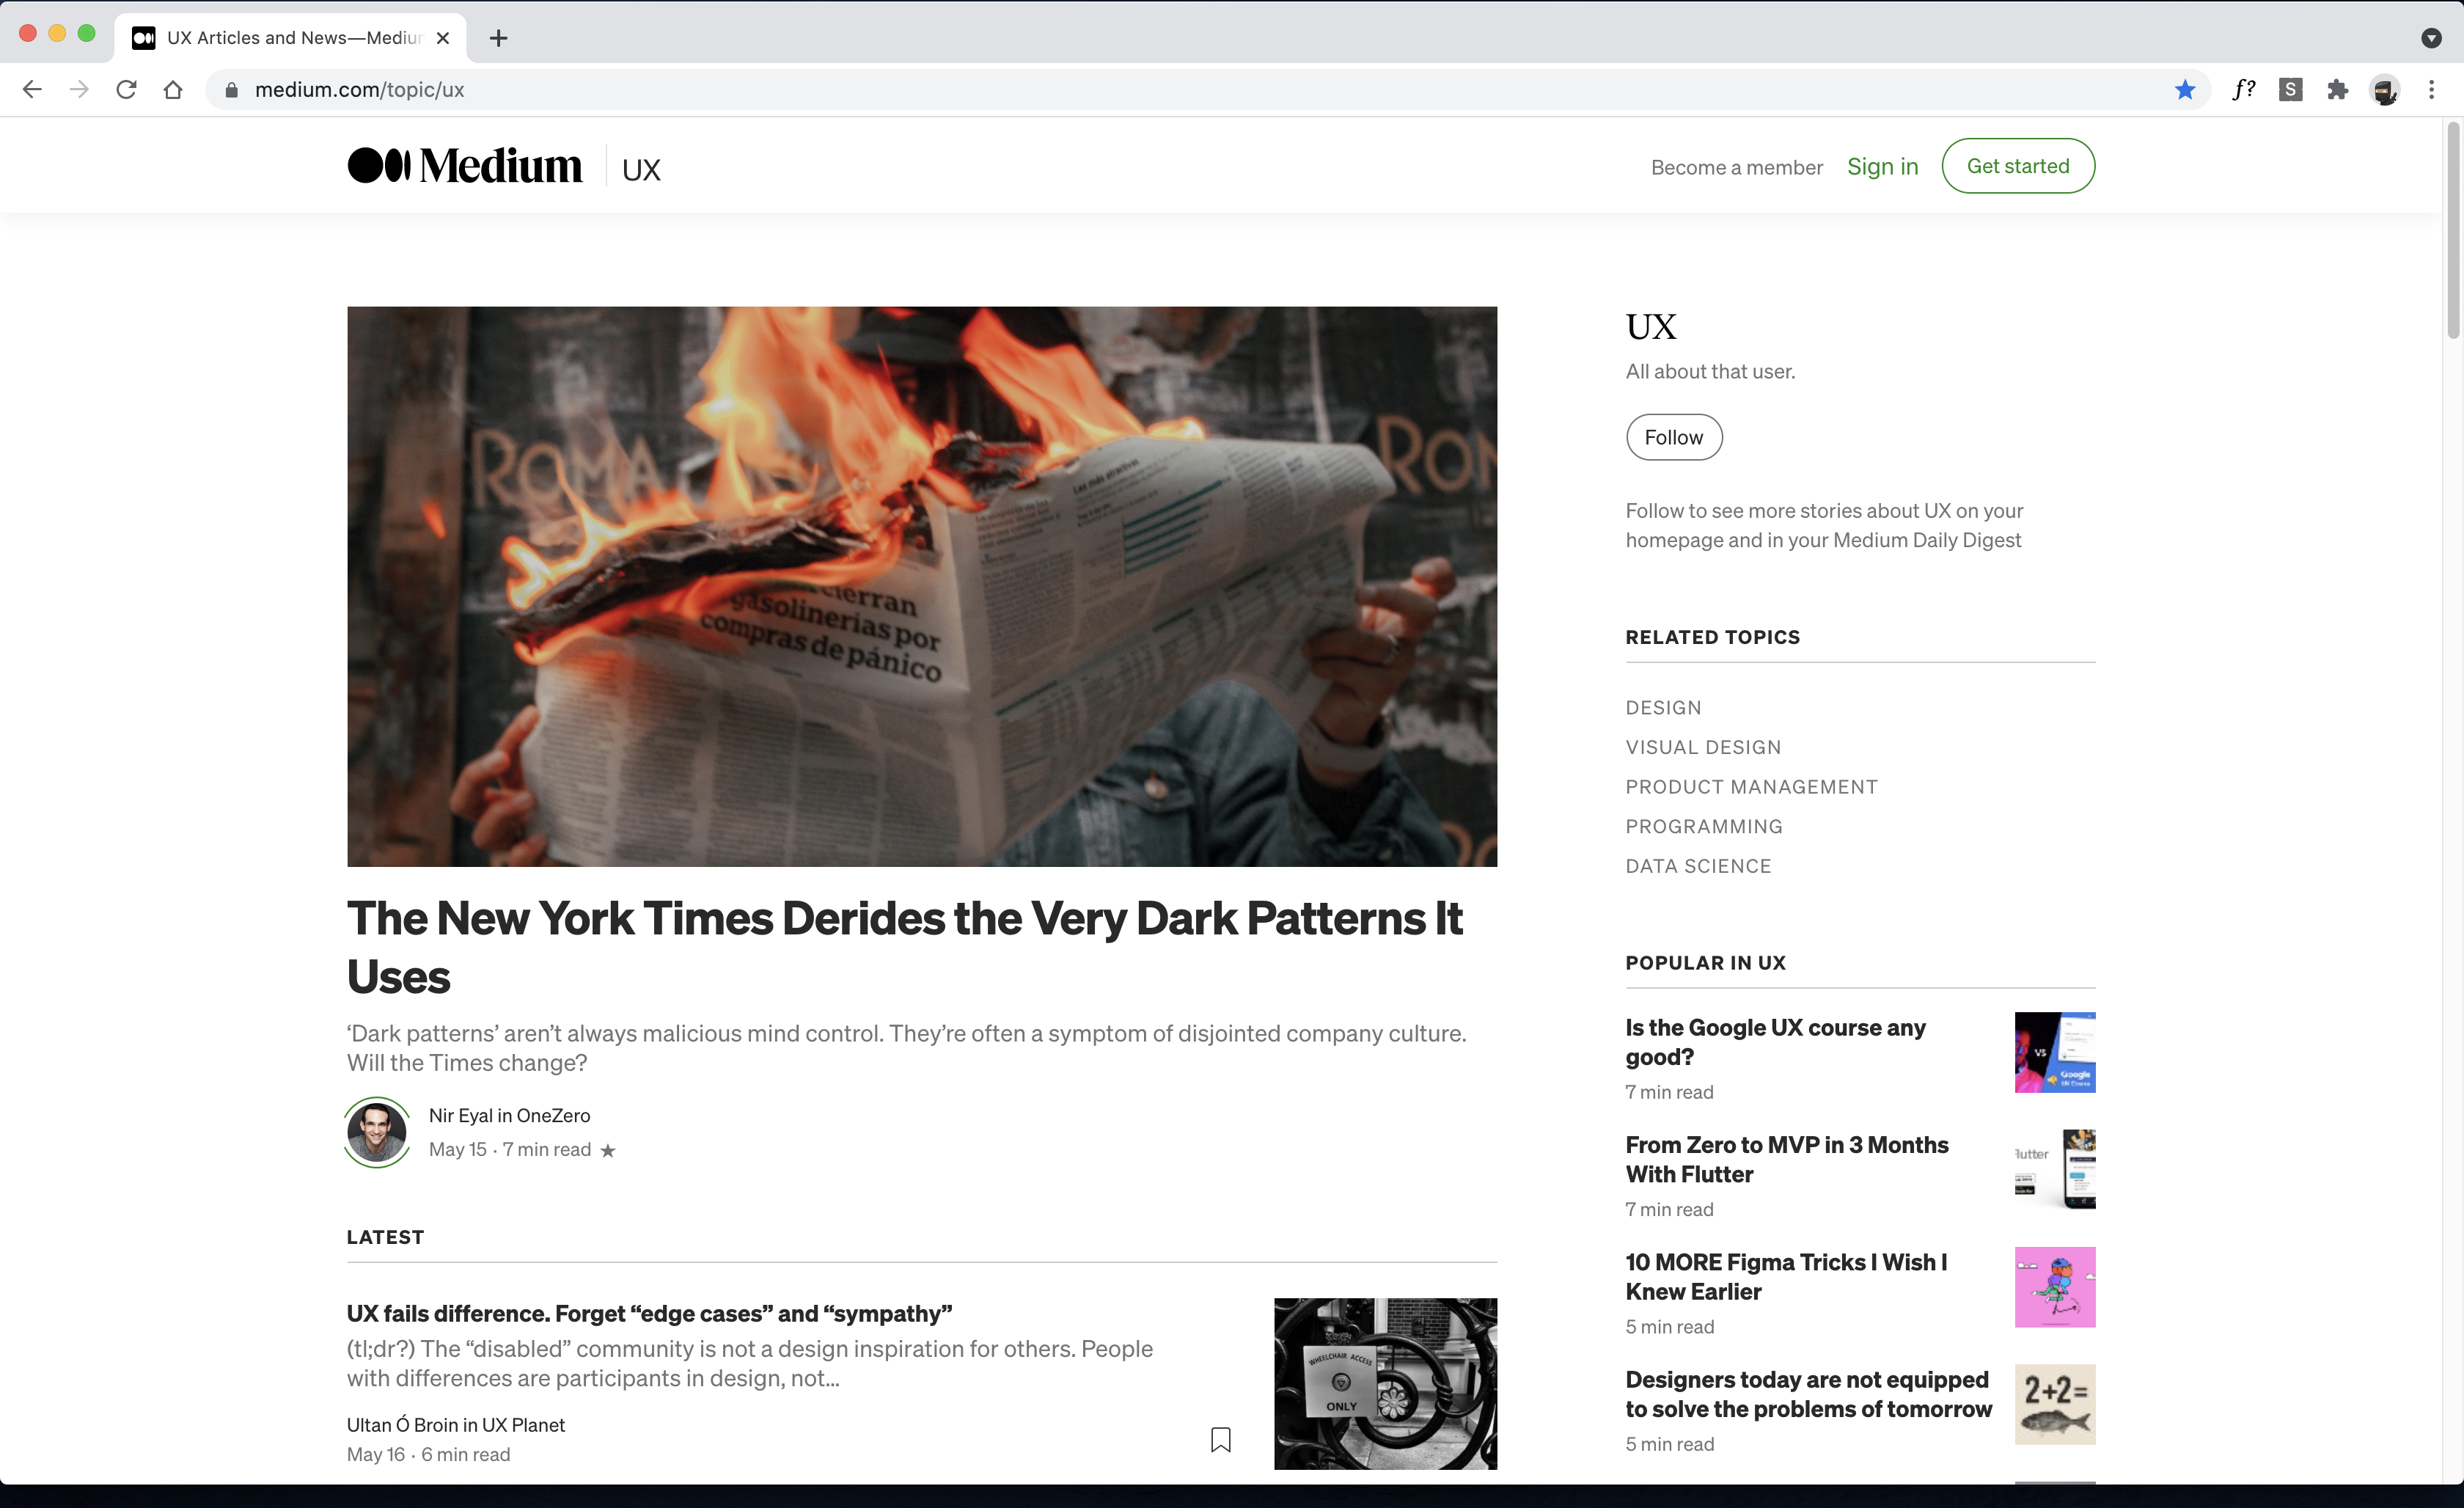Image resolution: width=2464 pixels, height=1508 pixels.
Task: Open the PRODUCT MANAGEMENT related topic
Action: [x=1752, y=787]
